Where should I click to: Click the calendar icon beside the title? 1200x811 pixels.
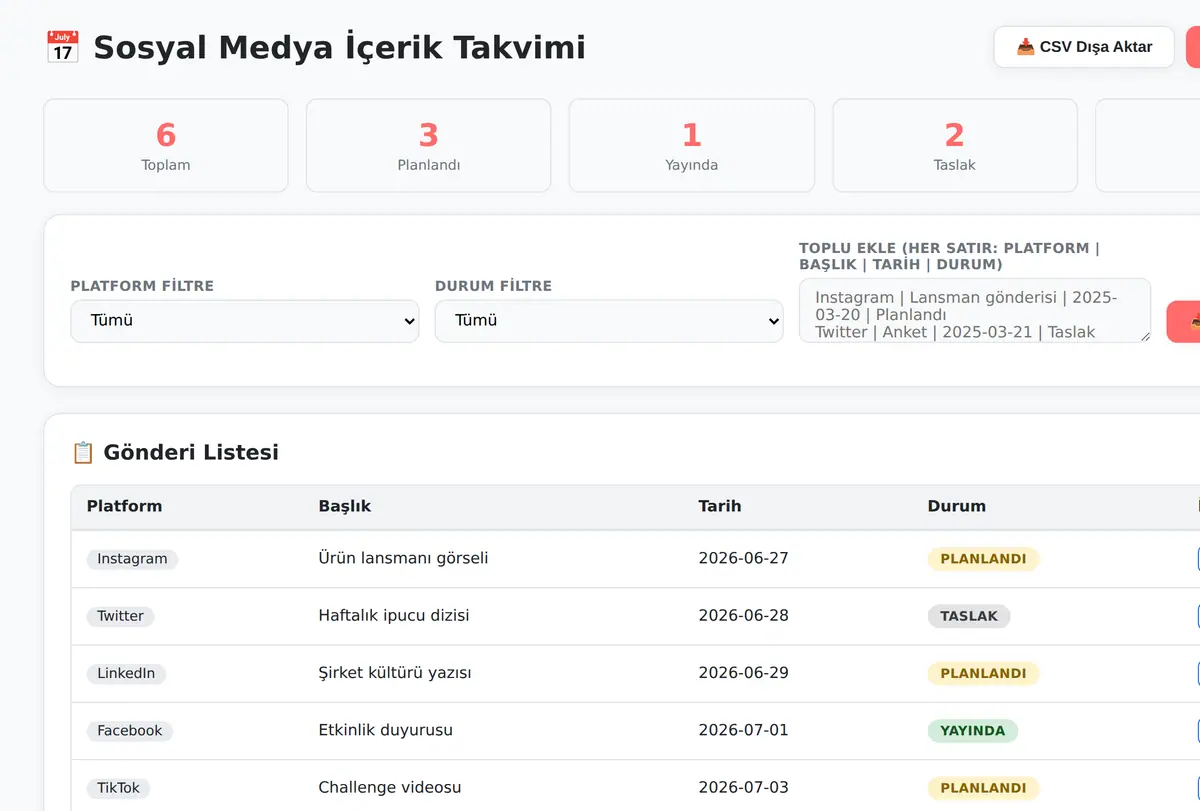62,47
